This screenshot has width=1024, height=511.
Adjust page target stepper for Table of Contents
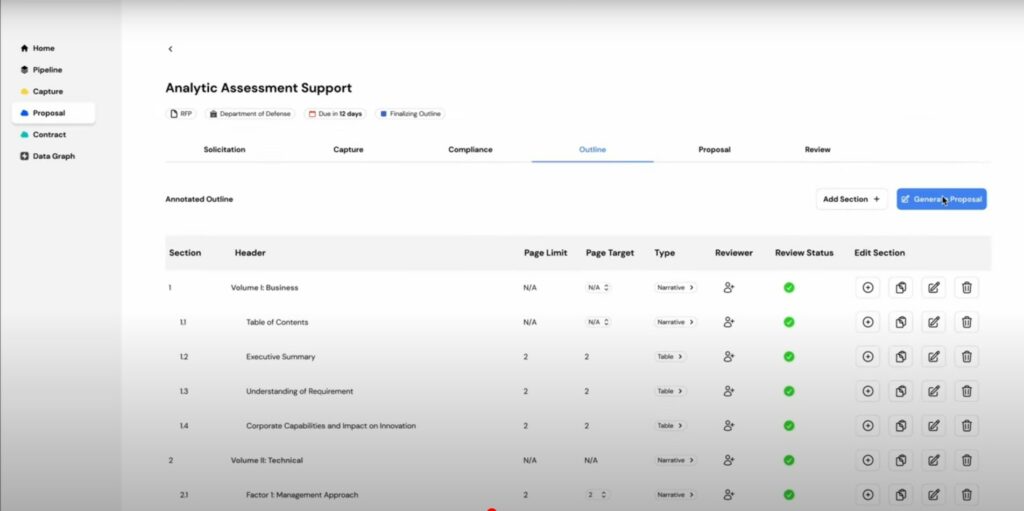click(598, 322)
